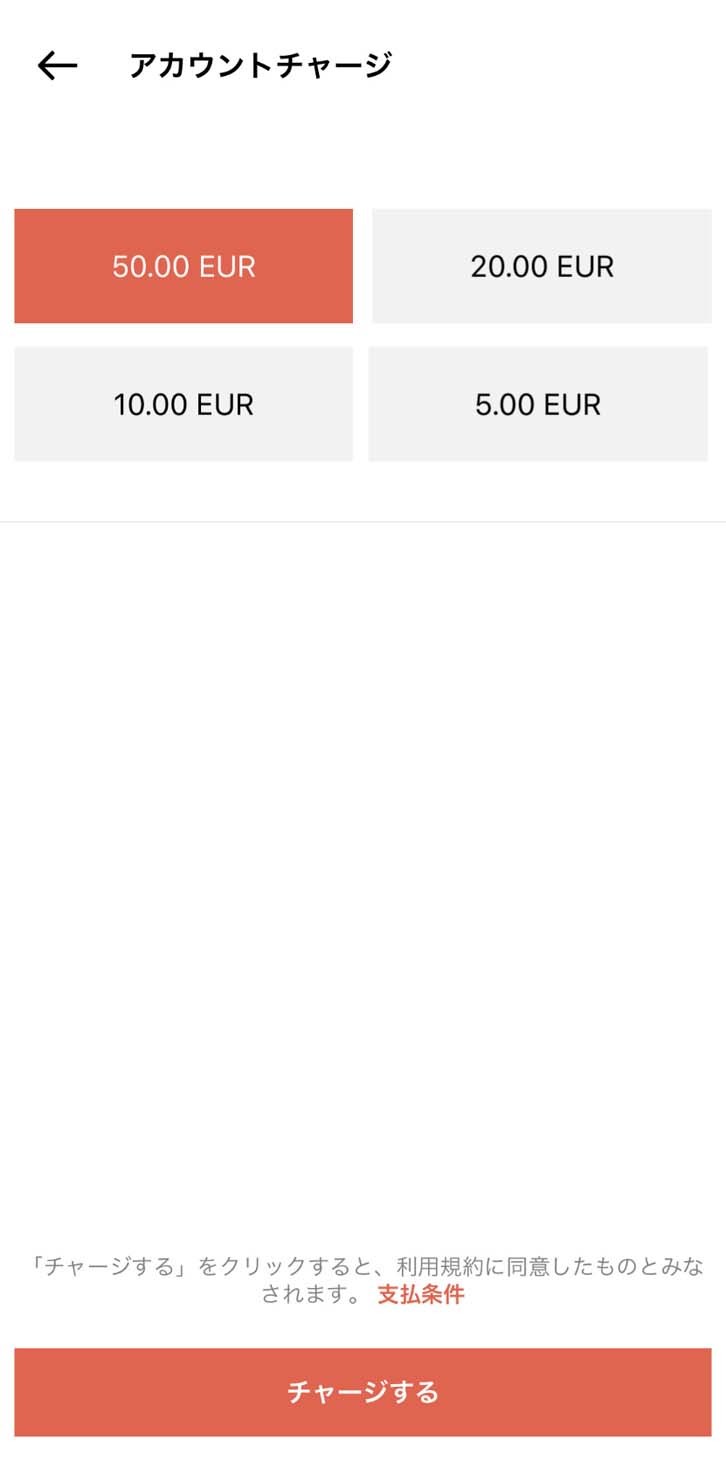Switch selection to the 5.00 EUR tile

coord(538,404)
